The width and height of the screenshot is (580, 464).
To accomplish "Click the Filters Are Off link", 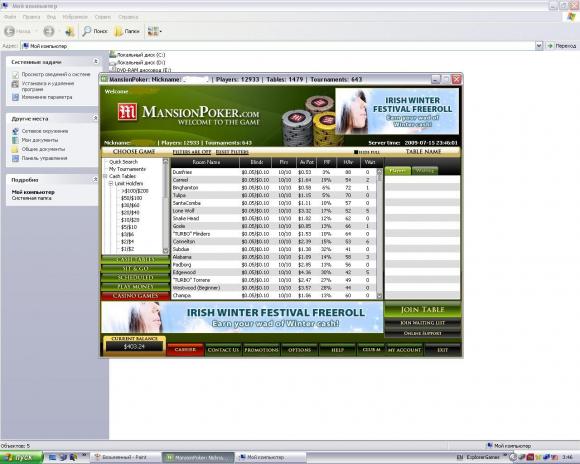I will 192,152.
